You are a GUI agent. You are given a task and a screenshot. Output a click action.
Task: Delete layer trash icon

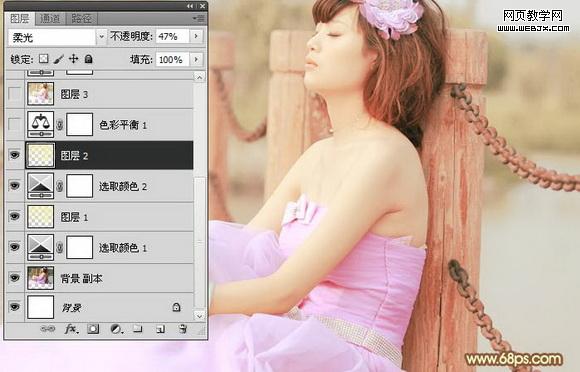point(183,328)
